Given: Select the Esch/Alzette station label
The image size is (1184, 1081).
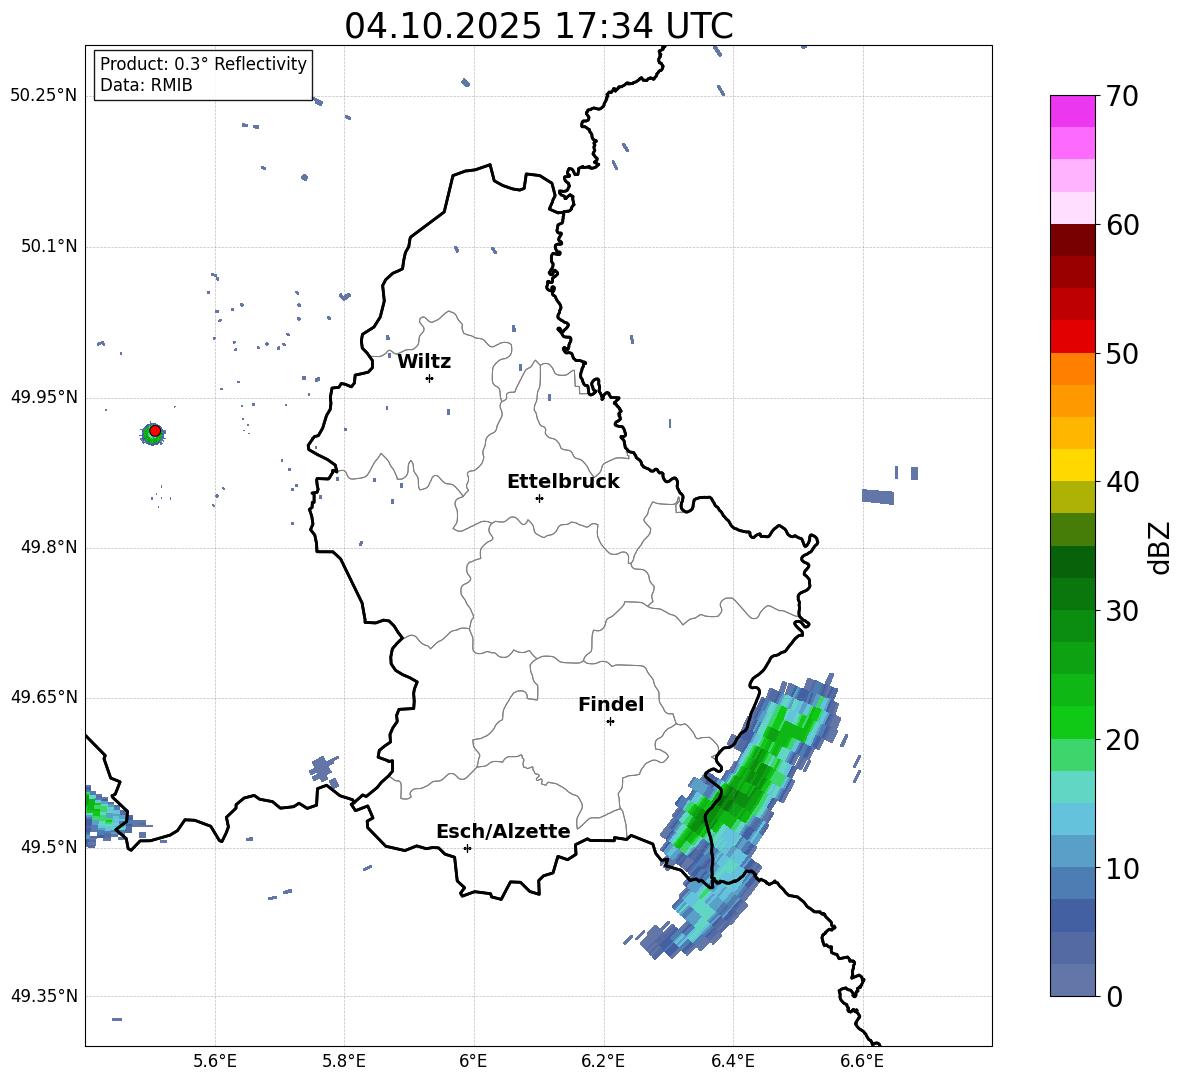Looking at the screenshot, I should (503, 832).
